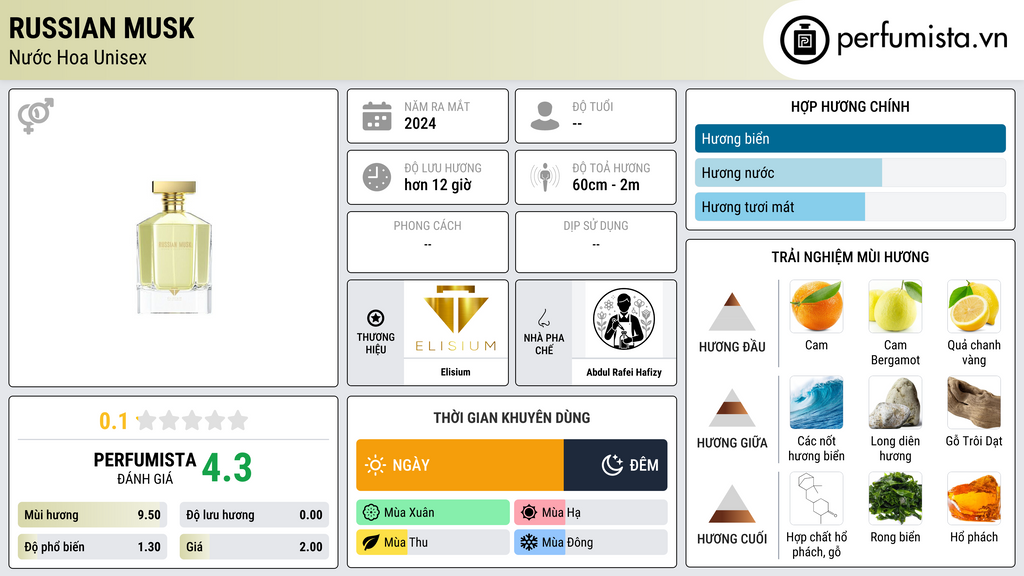Click the nose icon above Nhà pha chế
This screenshot has width=1024, height=576.
[543, 318]
